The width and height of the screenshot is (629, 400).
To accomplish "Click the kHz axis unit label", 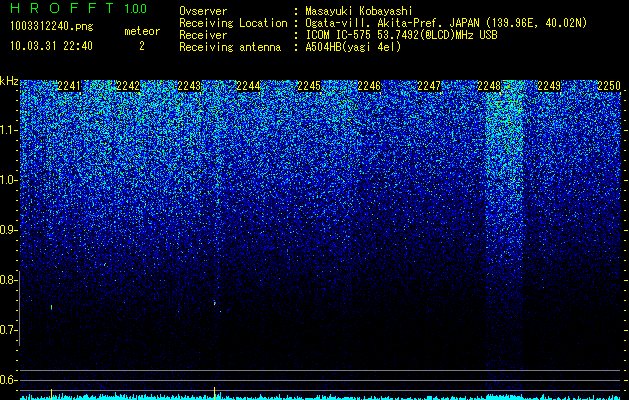I will tap(9, 81).
